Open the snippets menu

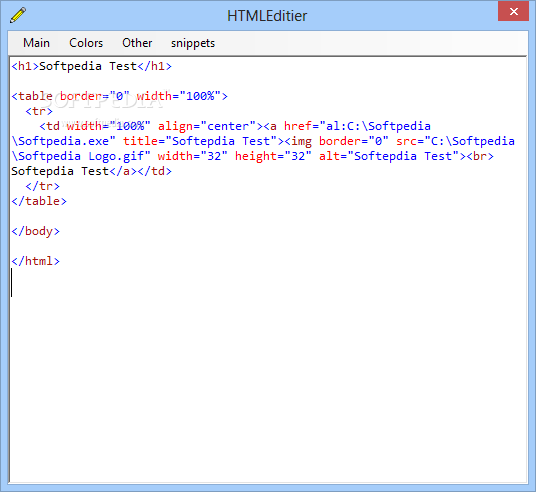(193, 43)
